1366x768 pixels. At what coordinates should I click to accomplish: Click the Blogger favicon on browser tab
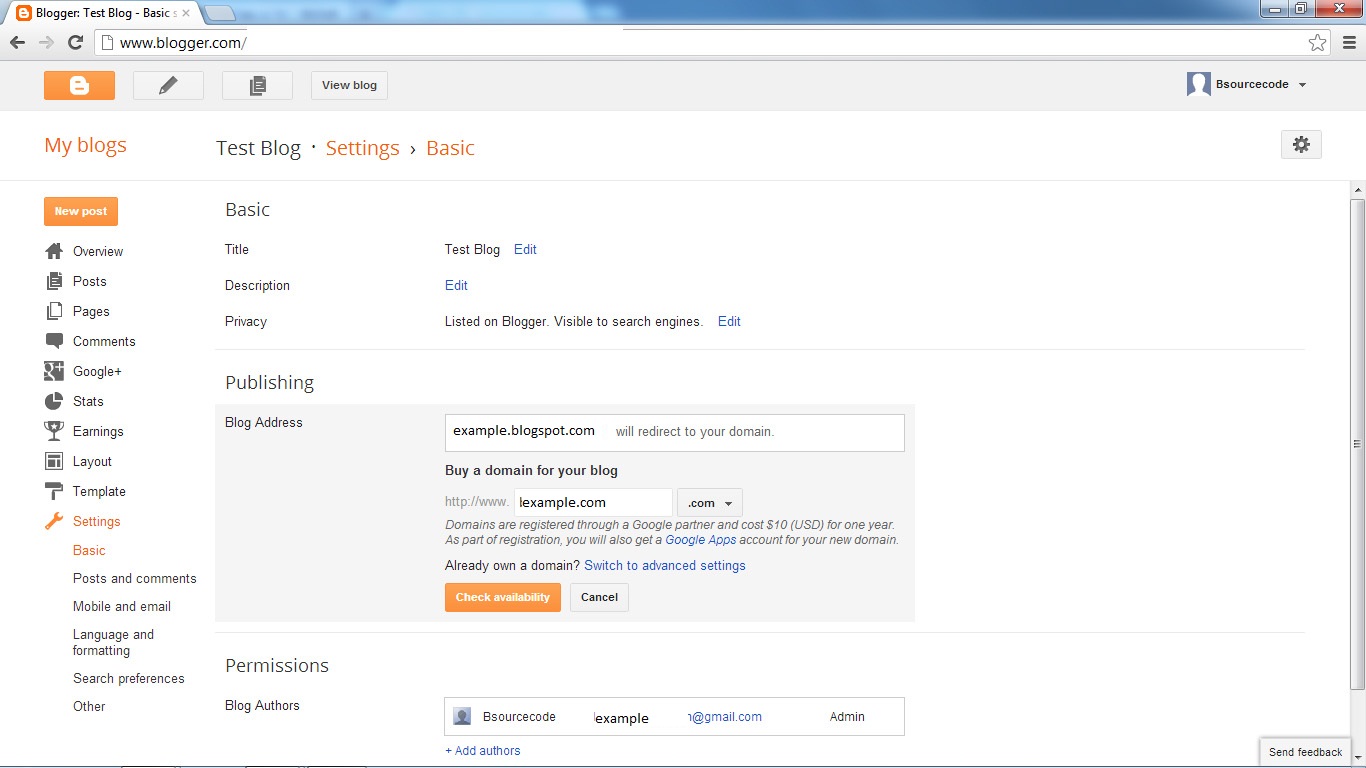point(24,13)
